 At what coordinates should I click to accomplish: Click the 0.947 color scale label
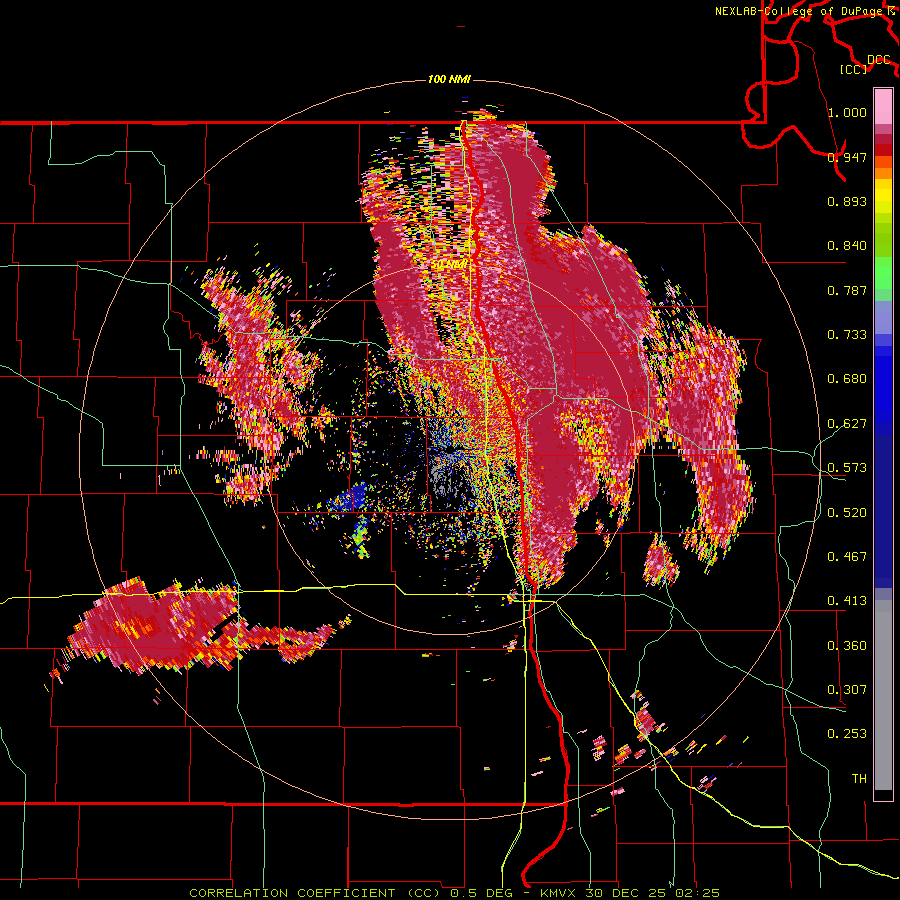point(847,157)
